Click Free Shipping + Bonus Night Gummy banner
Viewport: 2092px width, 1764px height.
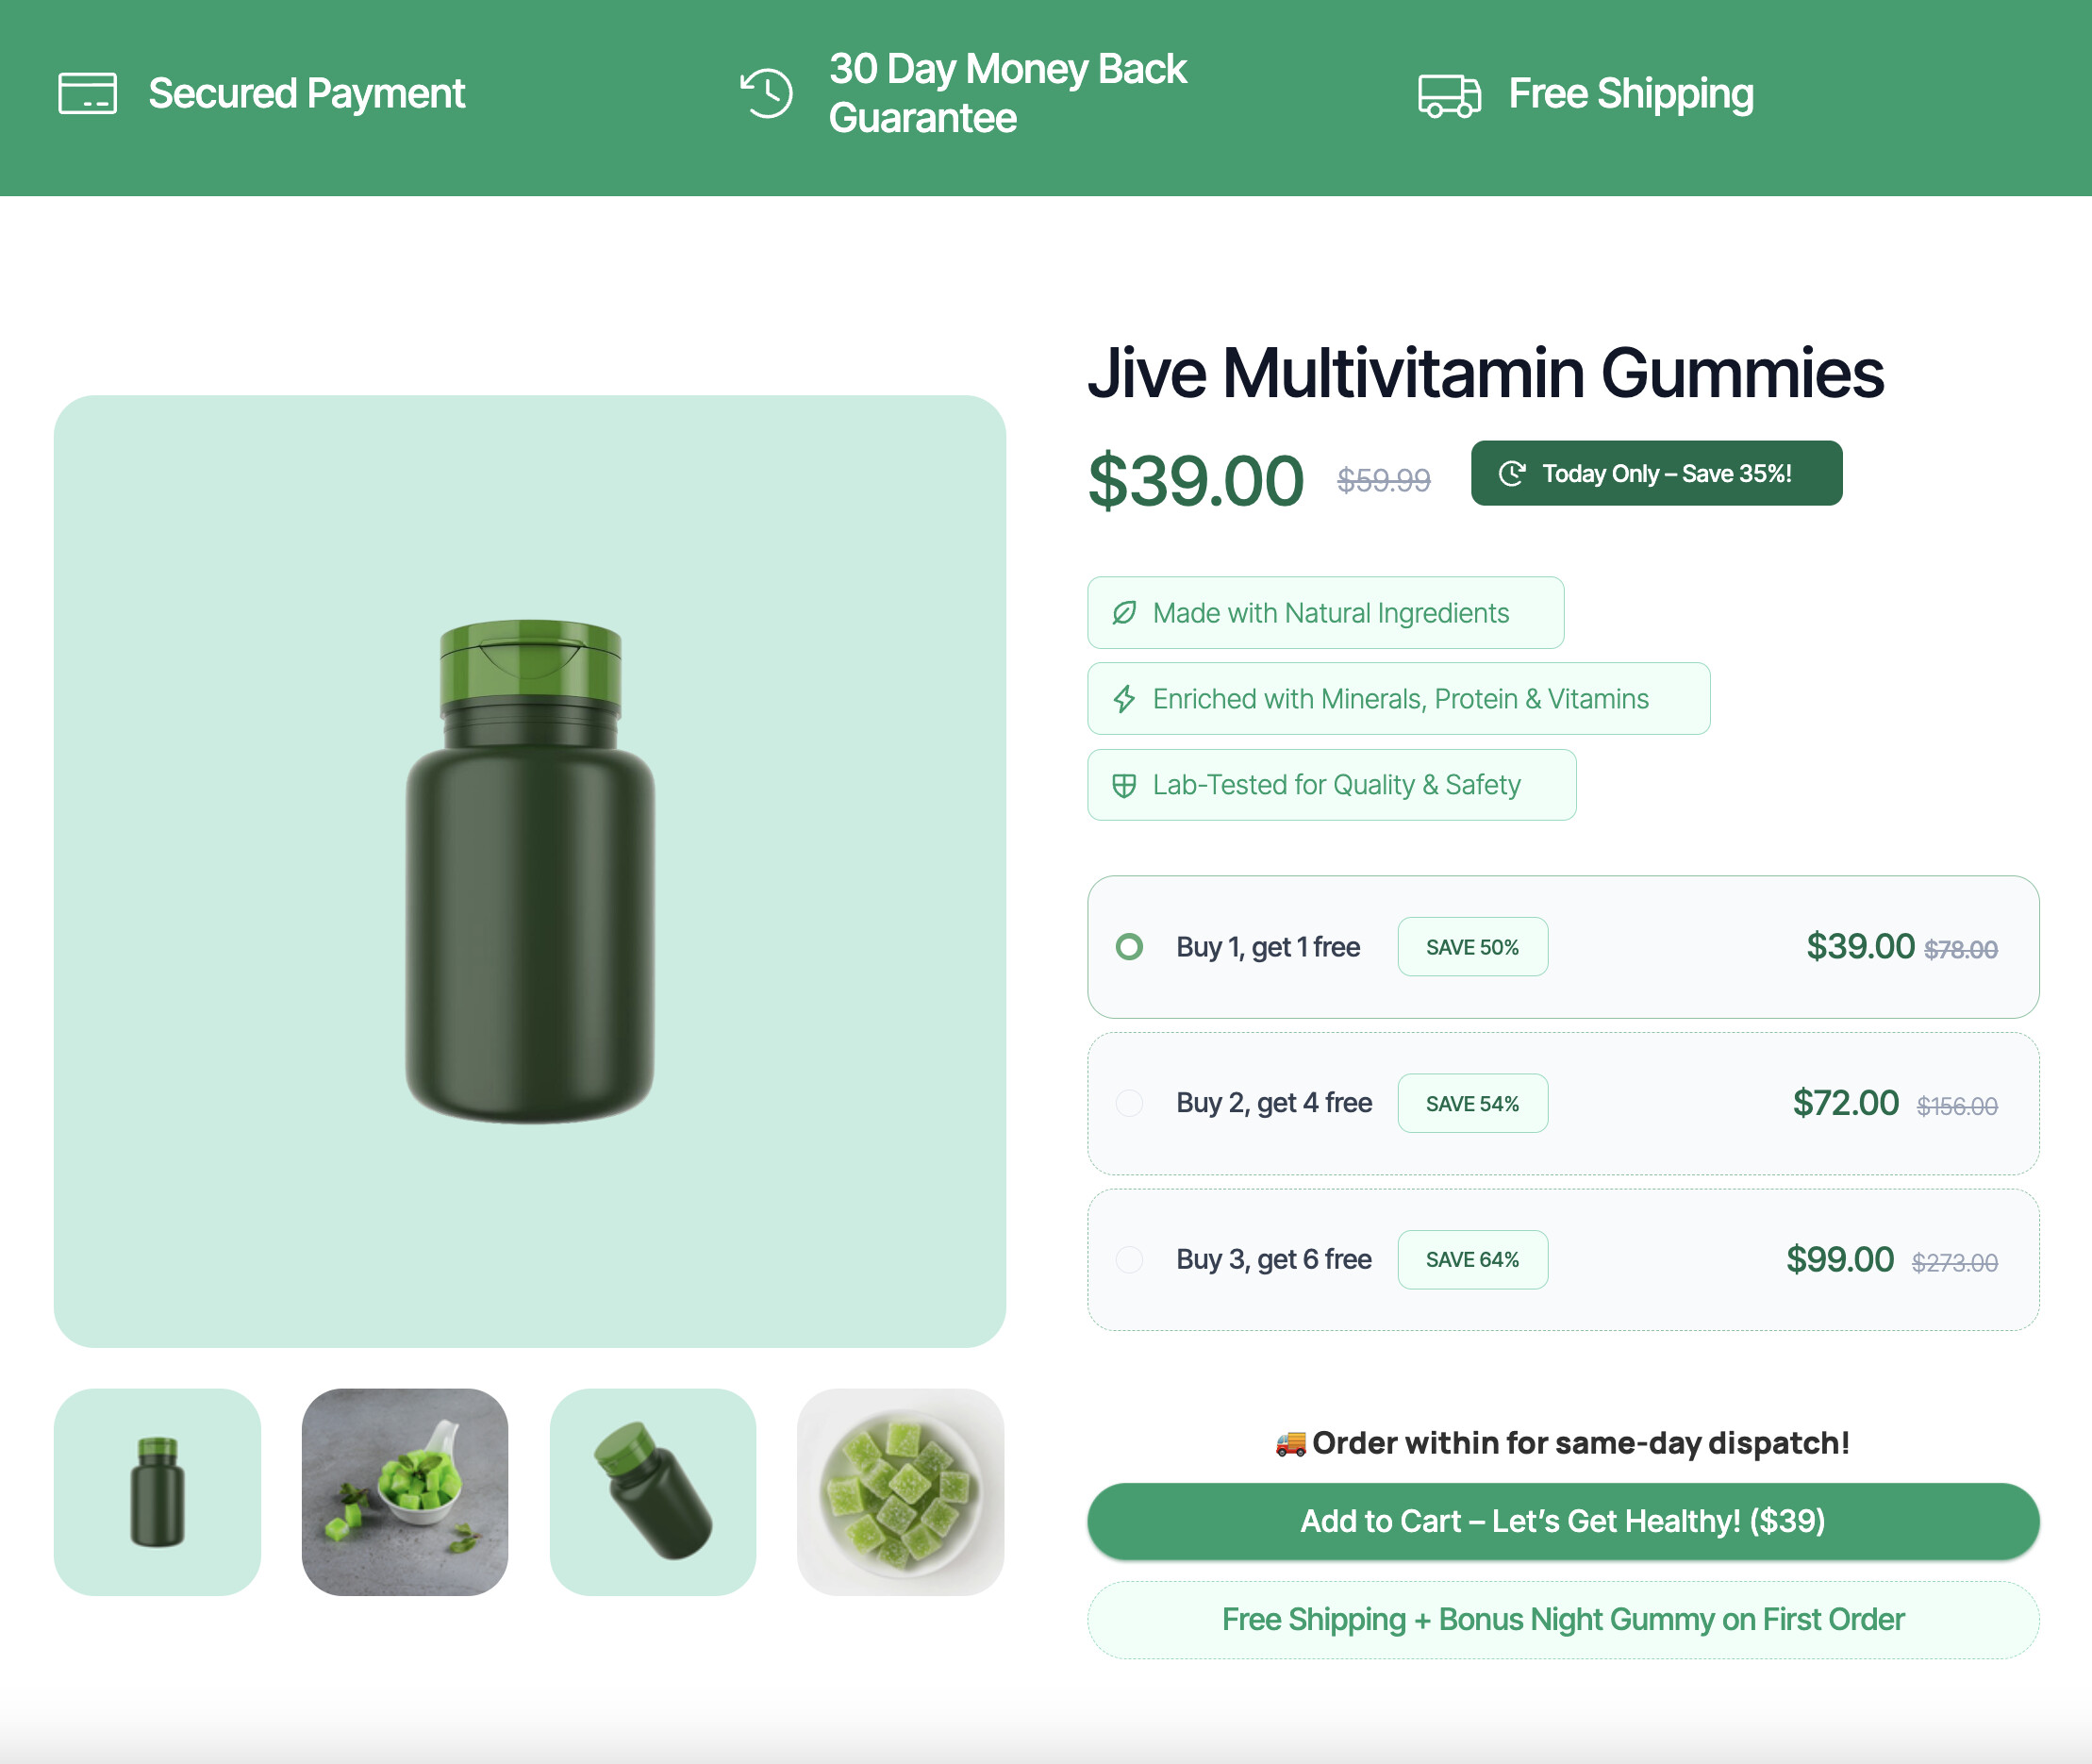click(x=1562, y=1620)
